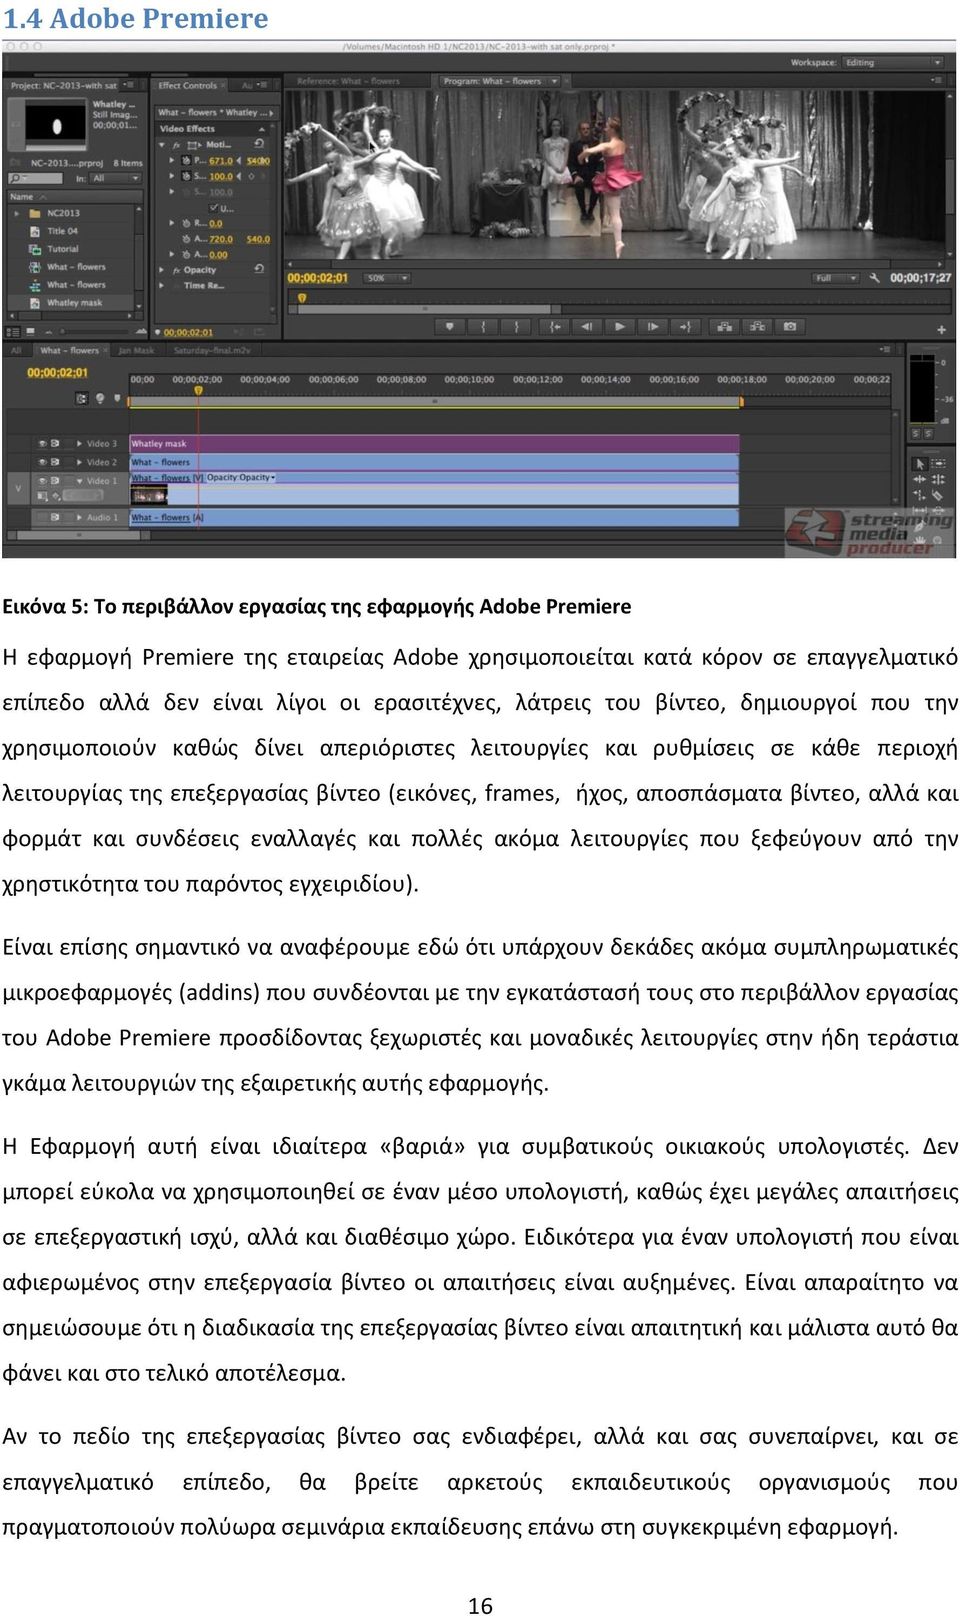Open the Button Editor plus icon
Screen dimensions: 960x1616
tap(941, 329)
